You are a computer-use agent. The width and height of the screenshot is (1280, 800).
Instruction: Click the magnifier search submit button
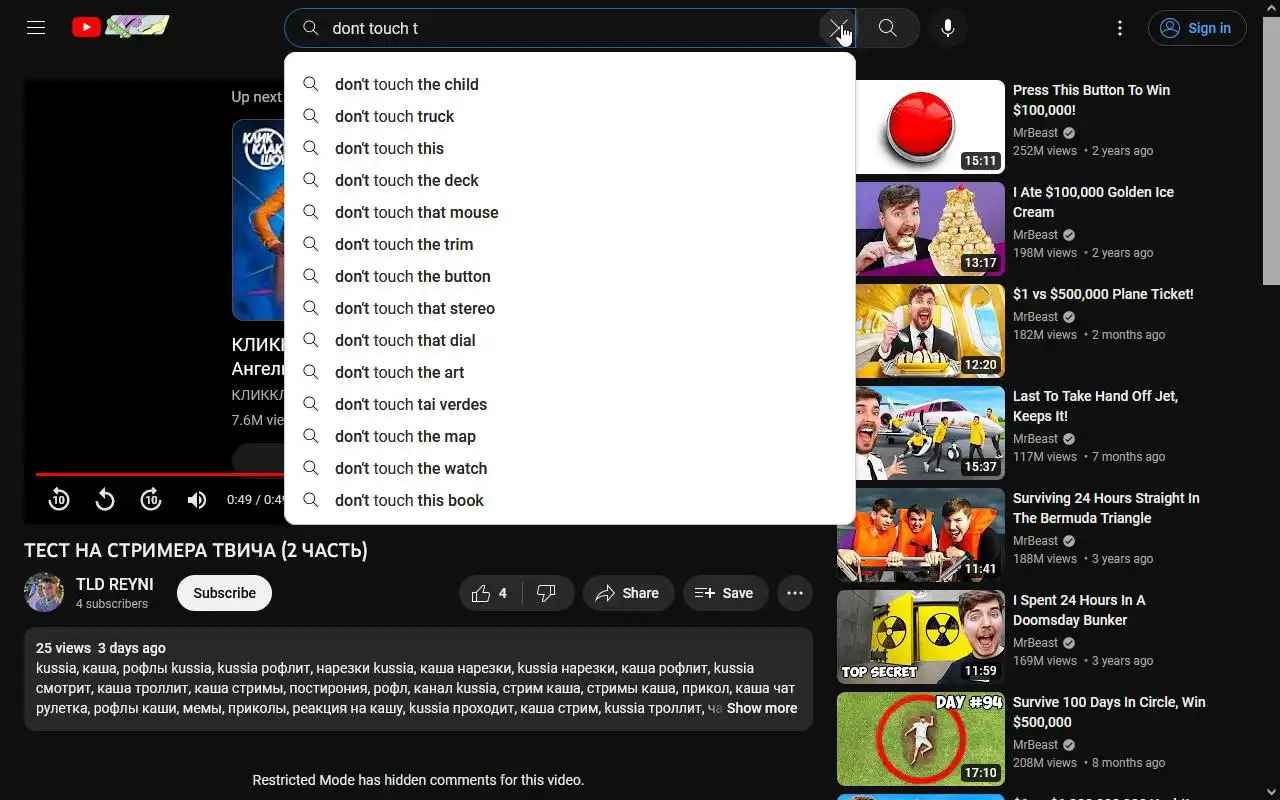(x=888, y=28)
